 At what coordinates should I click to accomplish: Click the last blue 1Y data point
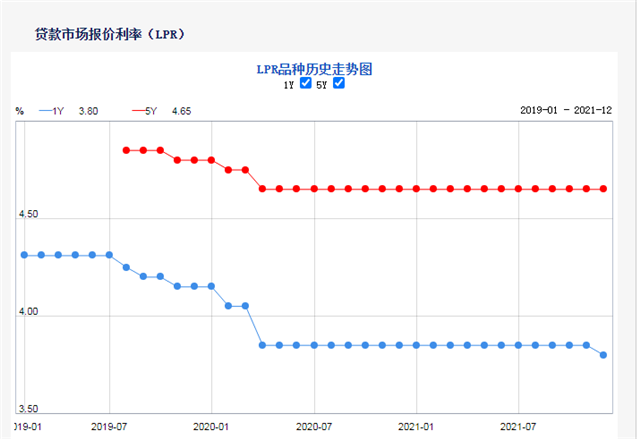[603, 355]
